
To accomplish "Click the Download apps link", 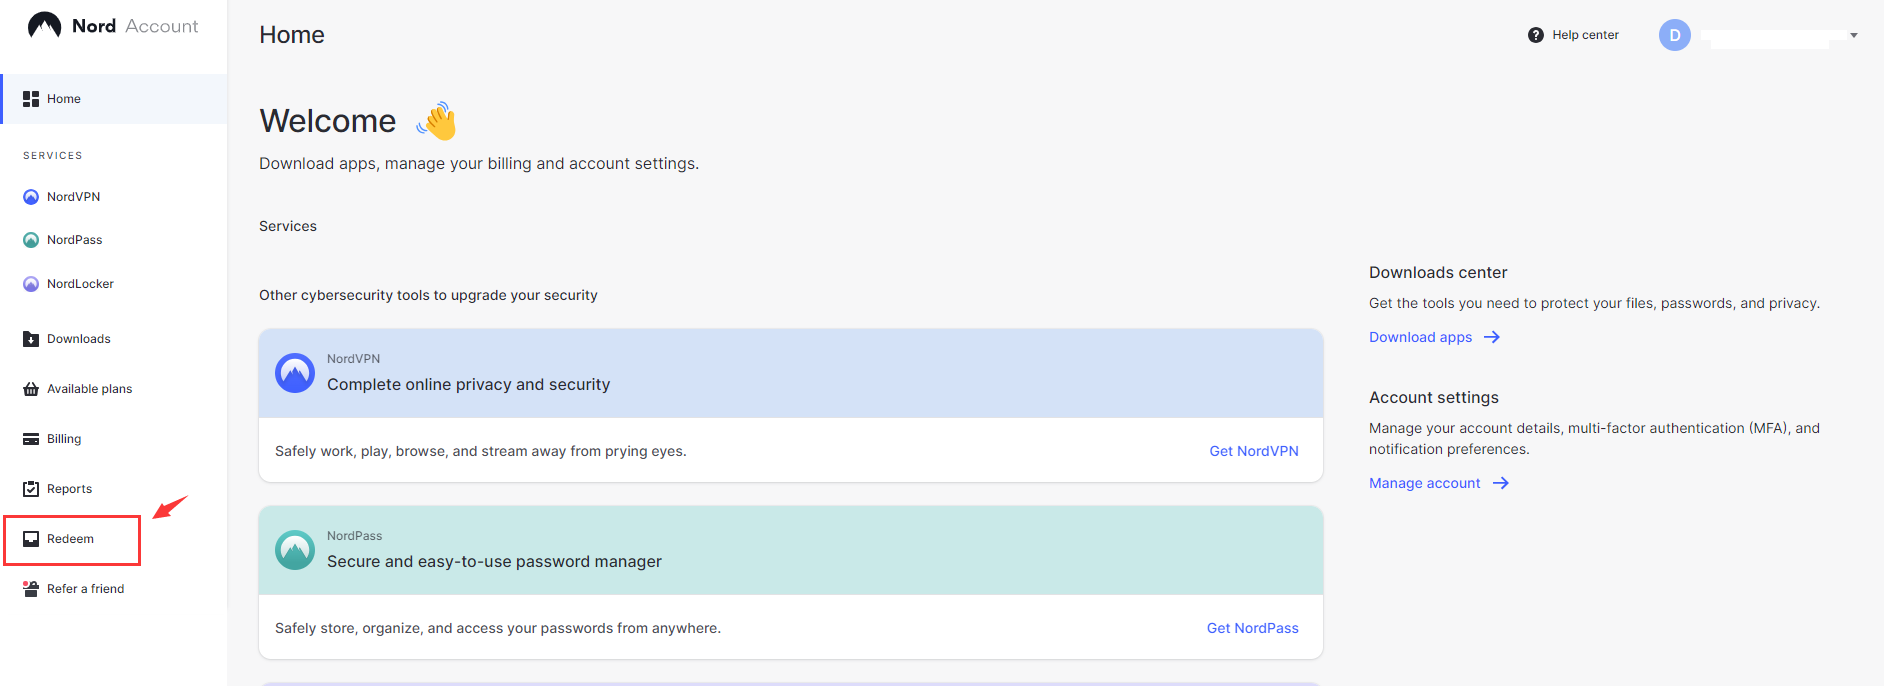I will [x=1420, y=337].
